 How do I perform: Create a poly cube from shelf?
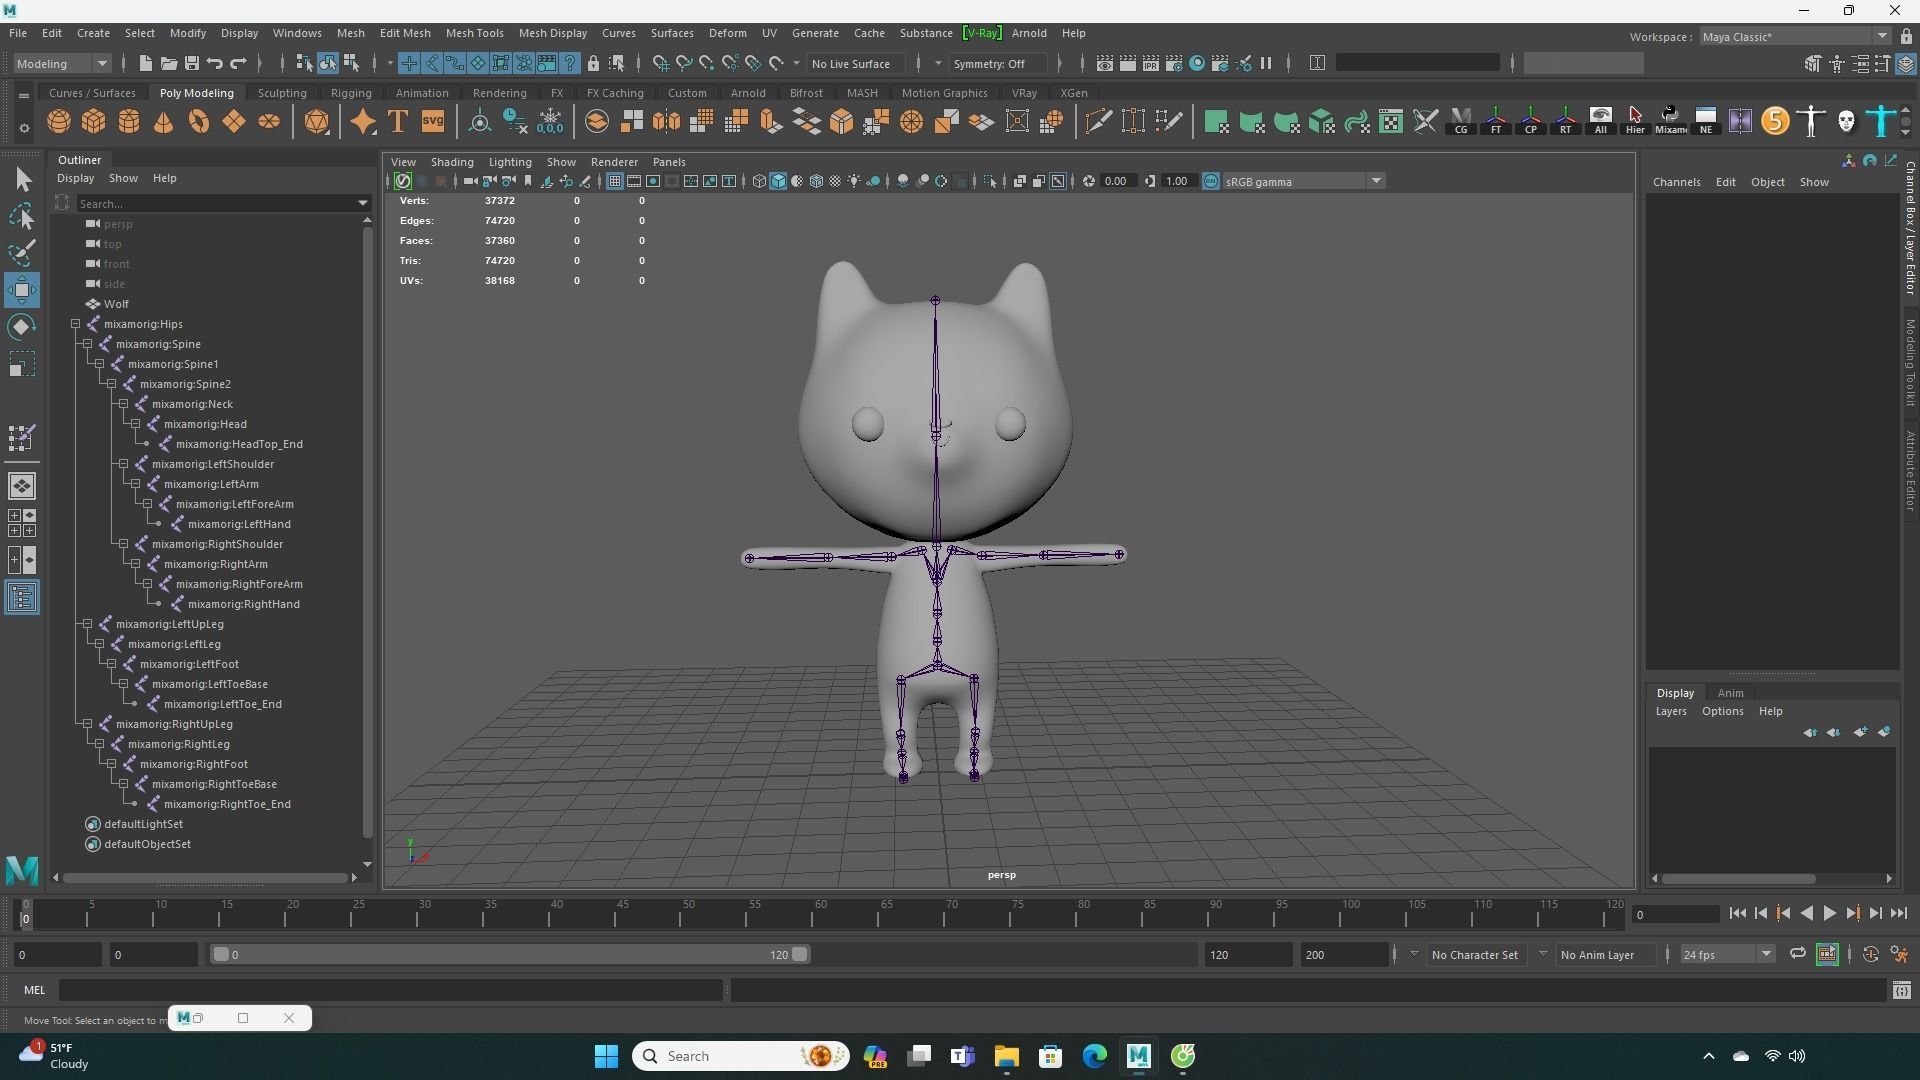[94, 122]
